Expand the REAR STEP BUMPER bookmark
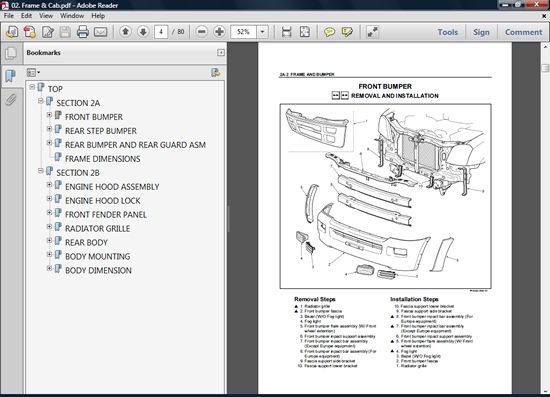 [49, 129]
